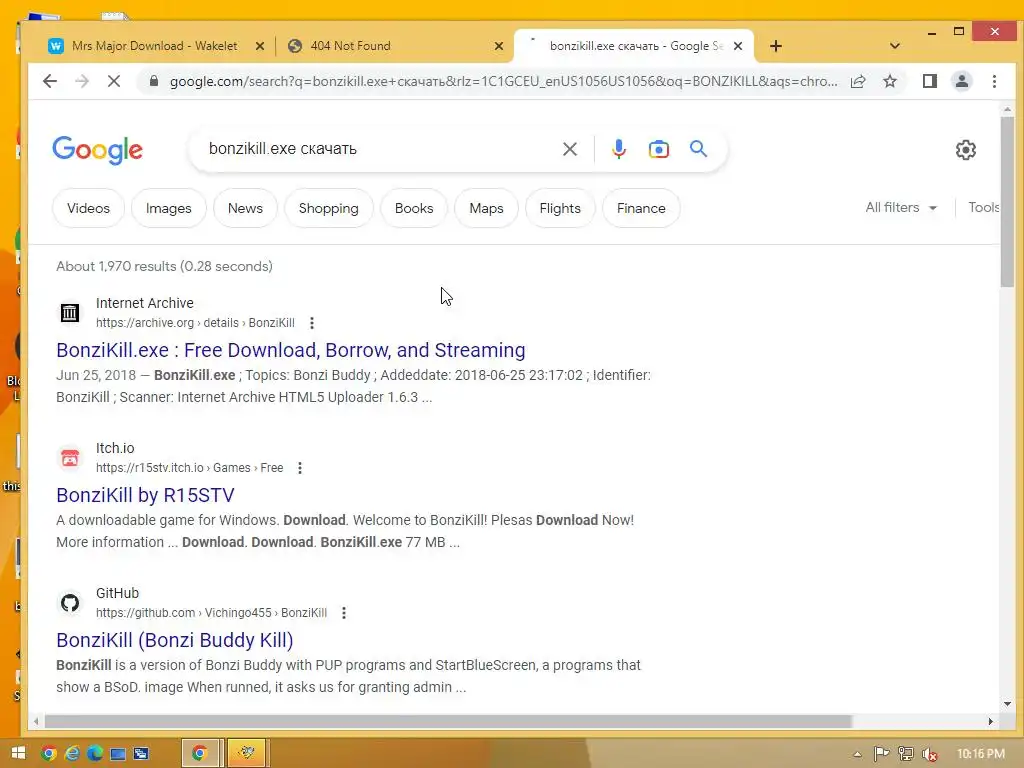This screenshot has height=768, width=1024.
Task: Filter results by Images
Action: 168,208
